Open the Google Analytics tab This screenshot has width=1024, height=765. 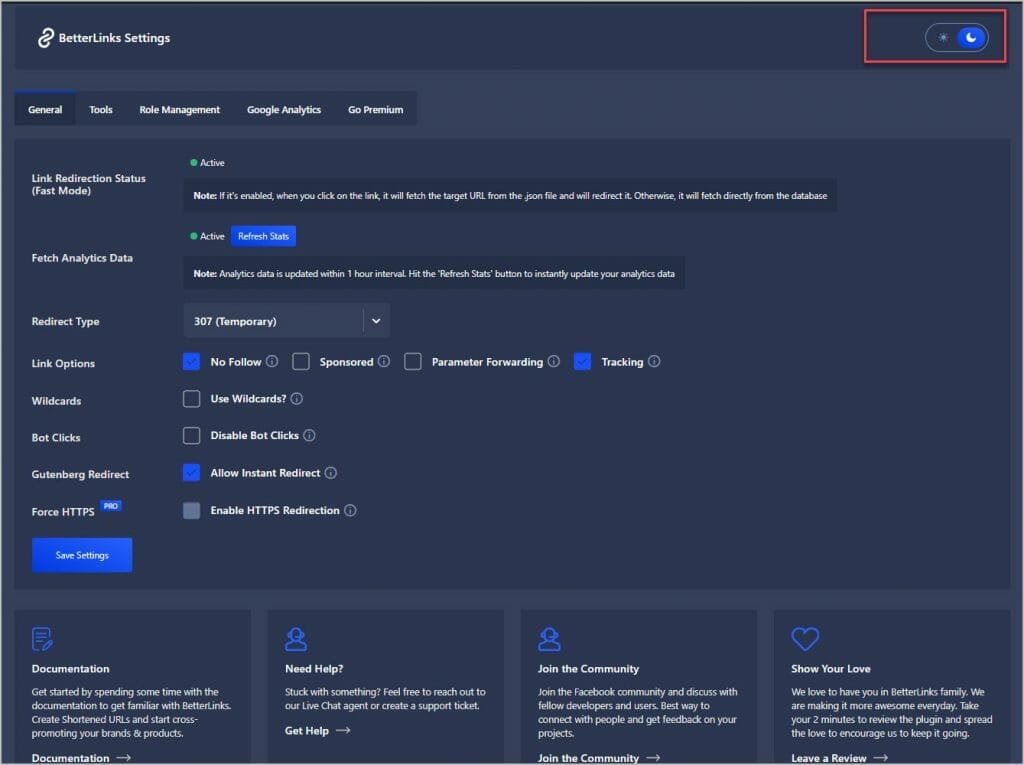tap(284, 109)
